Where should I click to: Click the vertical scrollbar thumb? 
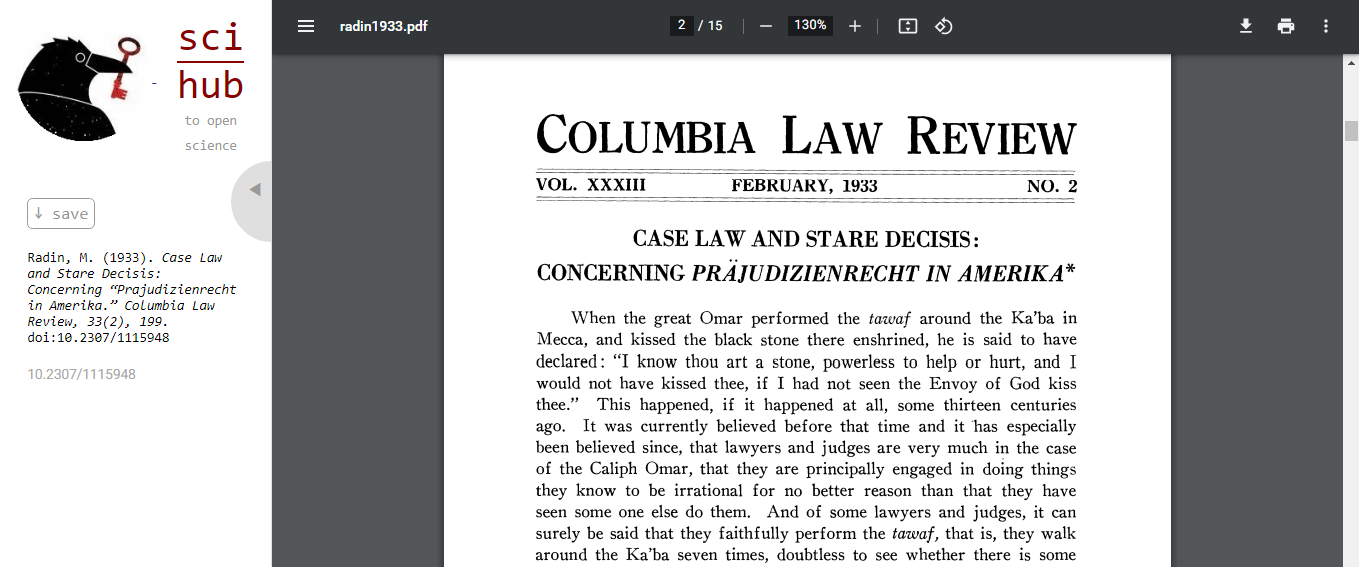tap(1351, 130)
